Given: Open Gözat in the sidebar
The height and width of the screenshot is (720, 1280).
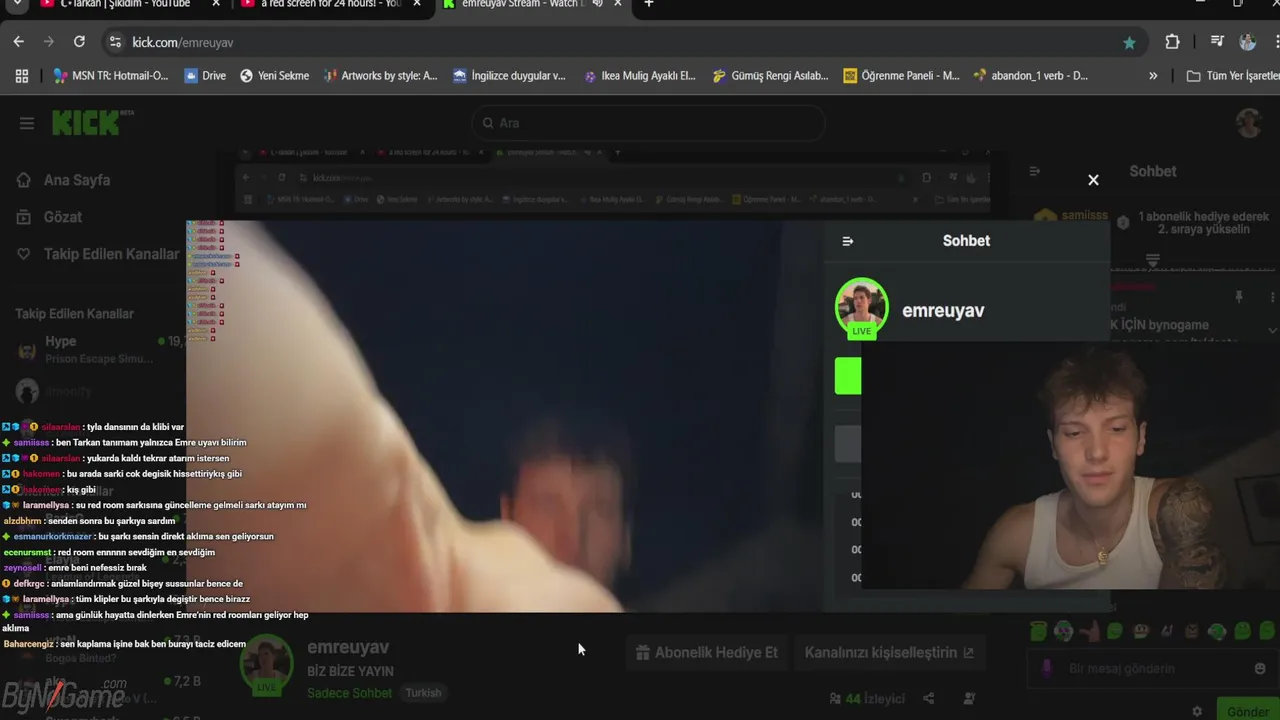Looking at the screenshot, I should coord(49,217).
